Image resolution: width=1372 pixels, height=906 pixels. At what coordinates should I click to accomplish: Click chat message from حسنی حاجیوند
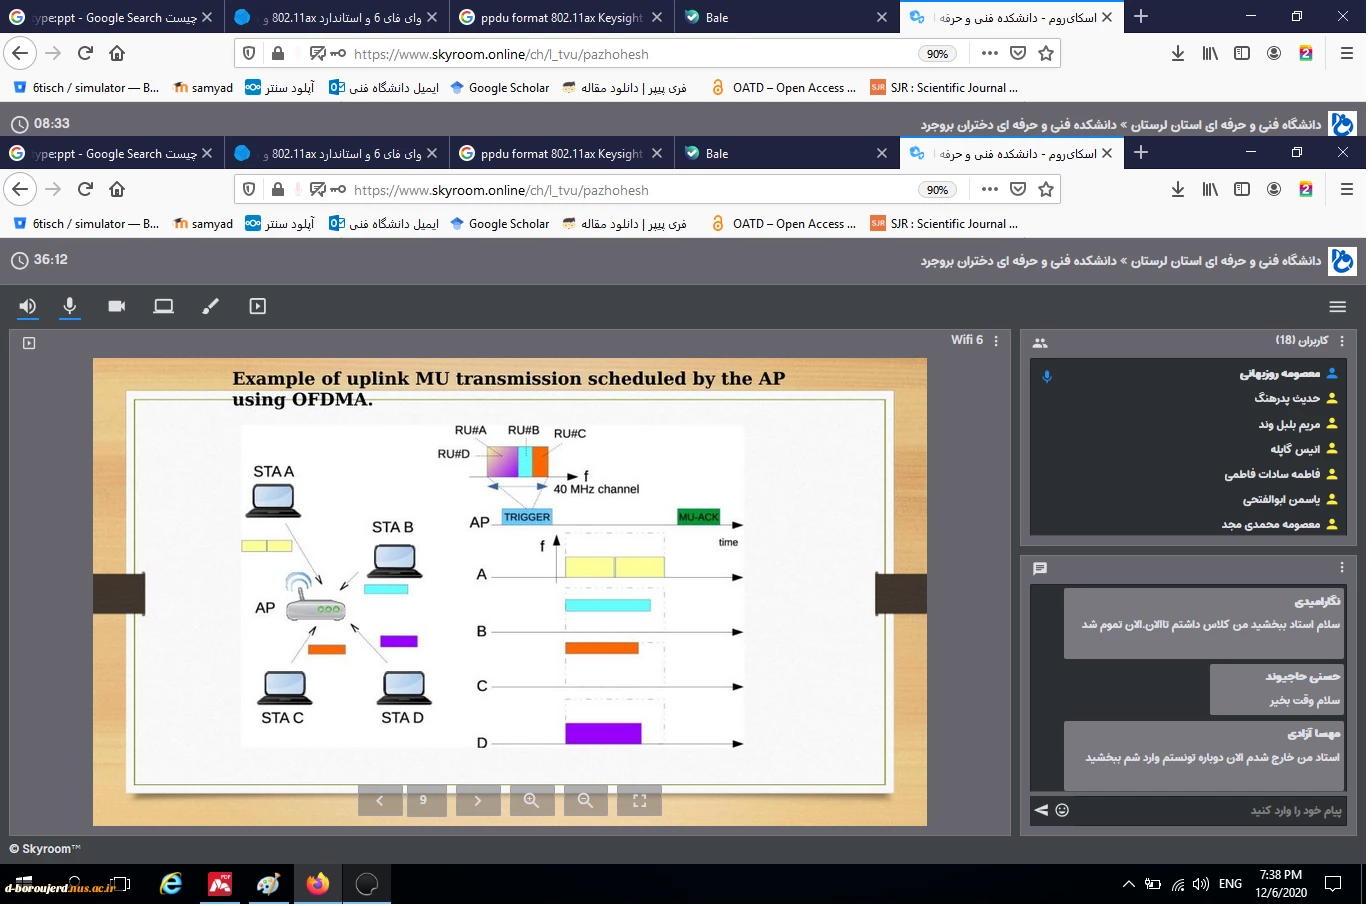[1278, 689]
